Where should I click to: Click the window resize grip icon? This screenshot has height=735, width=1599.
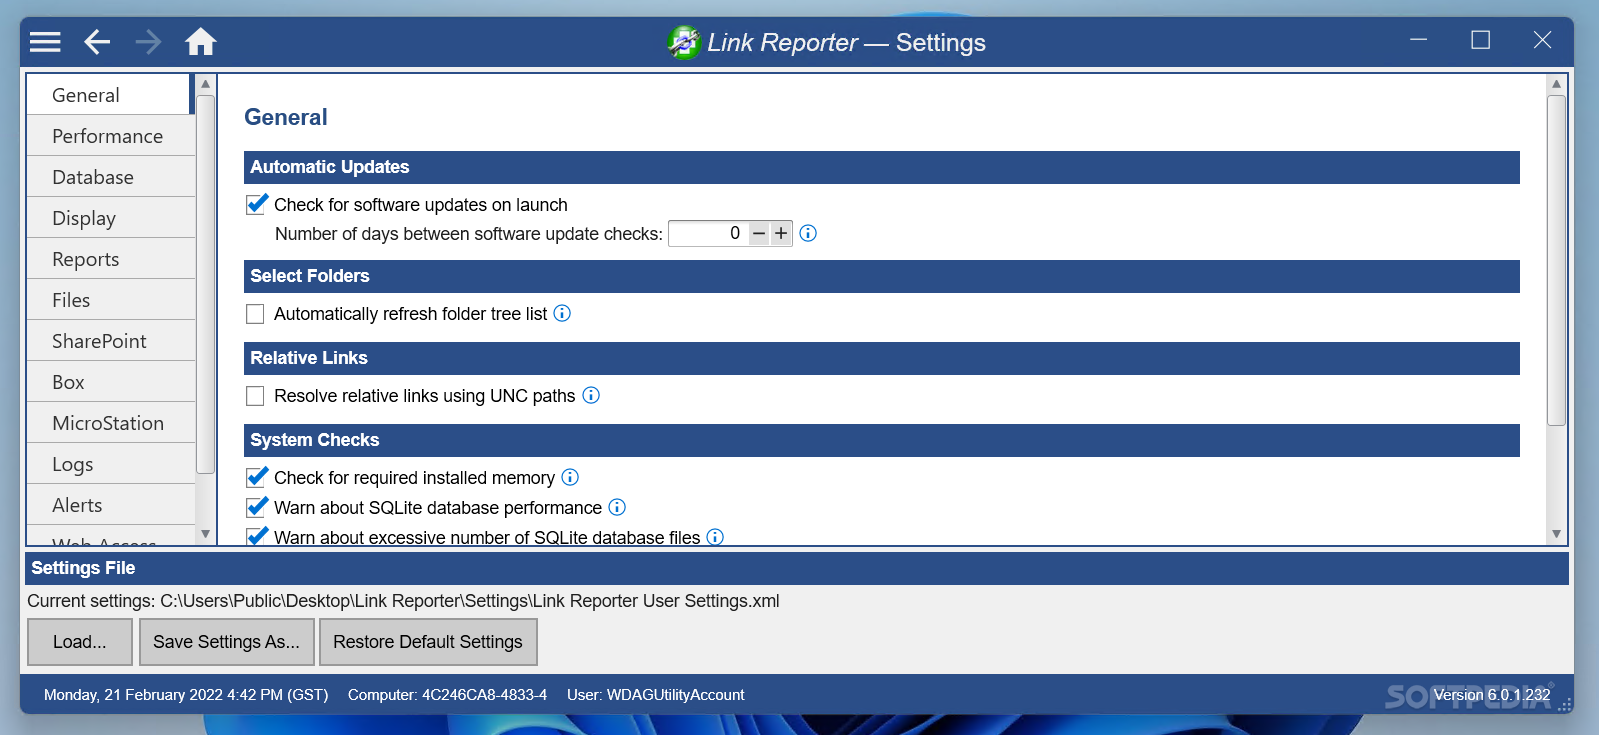[x=1565, y=705]
